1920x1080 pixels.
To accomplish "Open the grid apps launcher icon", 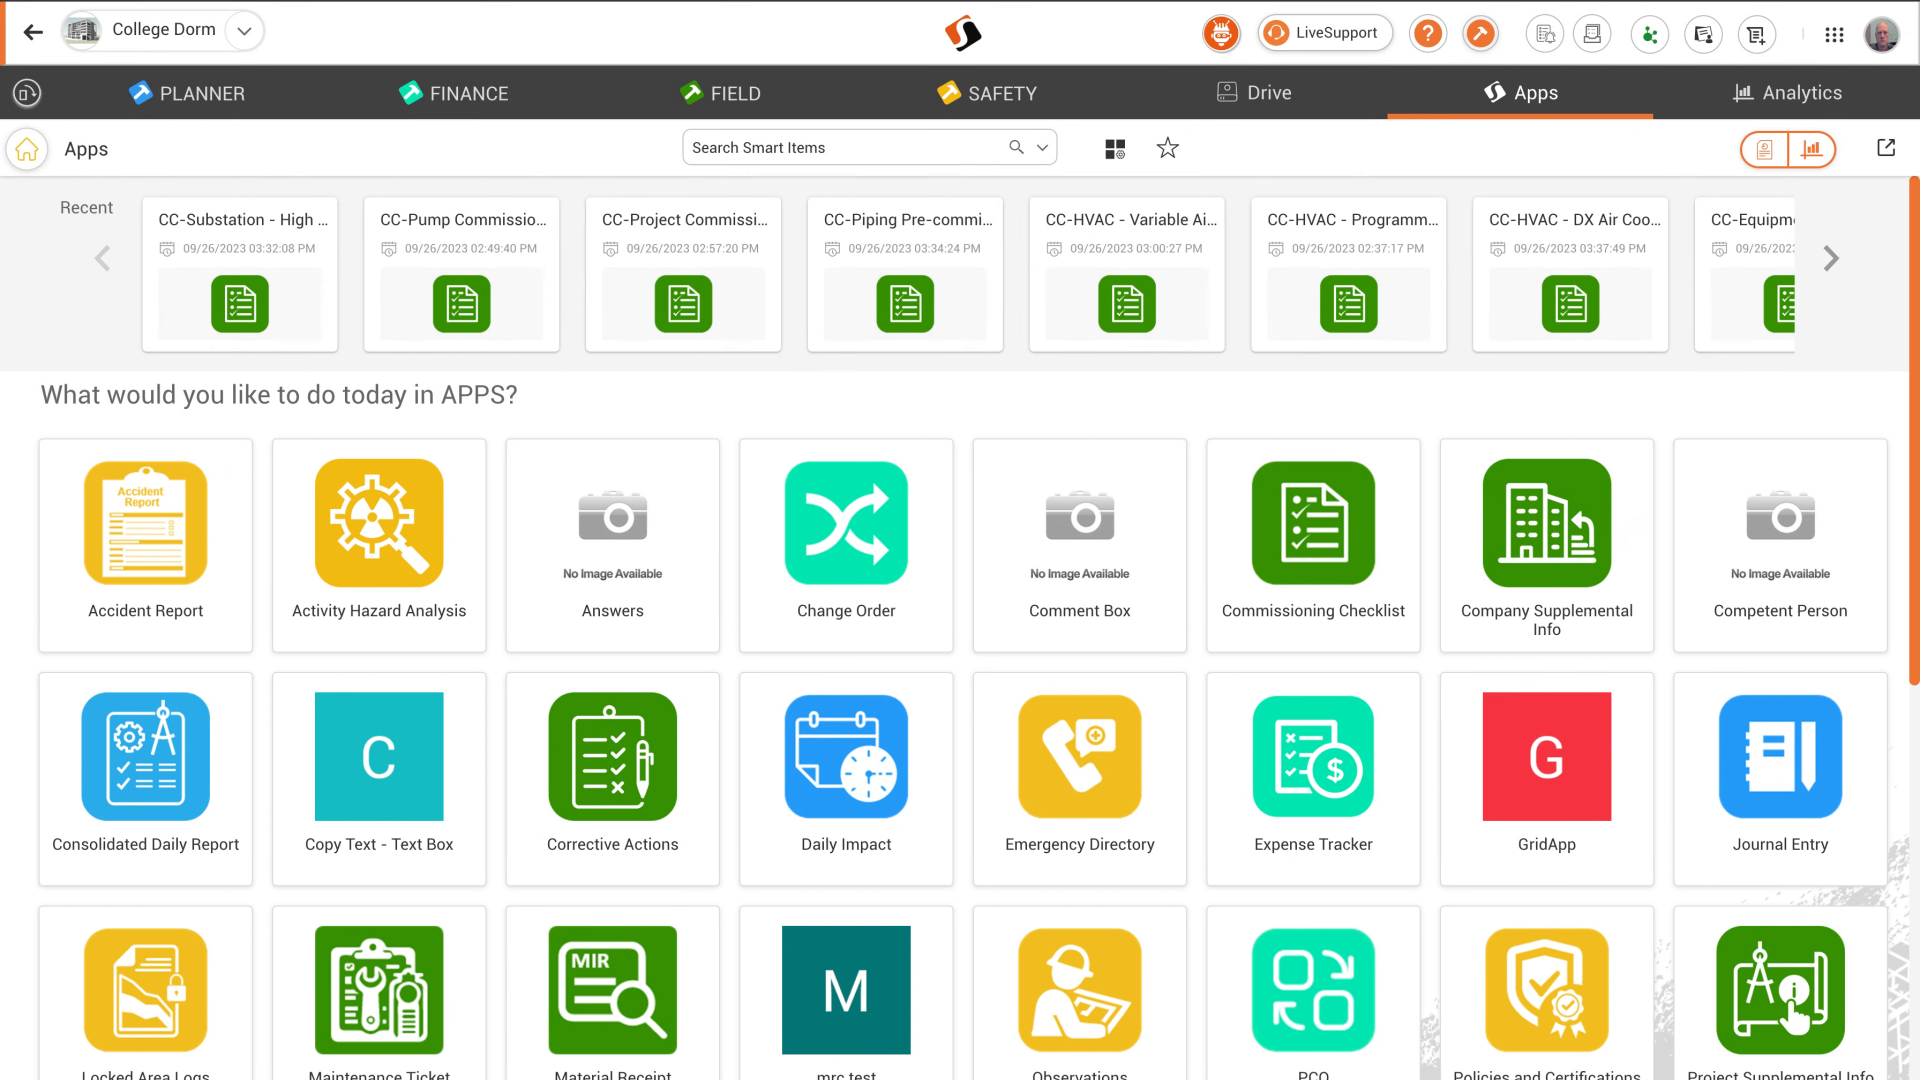I will point(1834,34).
